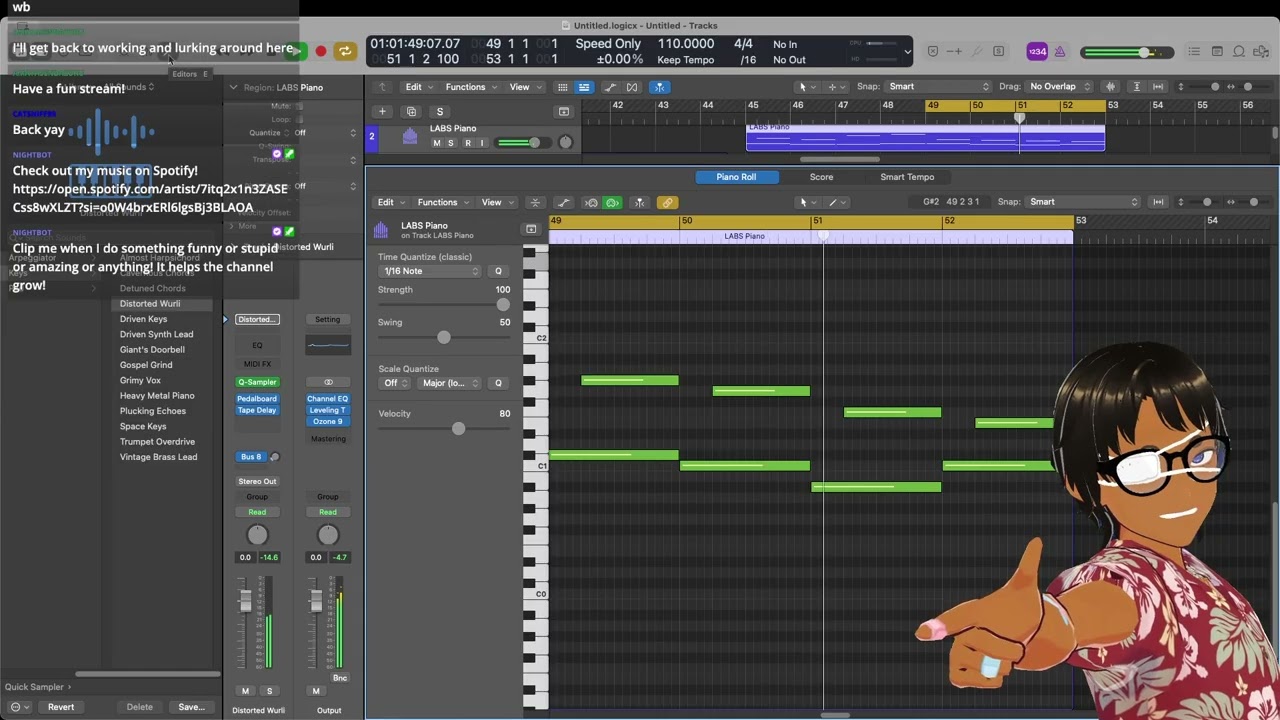The height and width of the screenshot is (720, 1280).
Task: Toggle the Automation curve button in tracks toolbar
Action: tap(610, 87)
